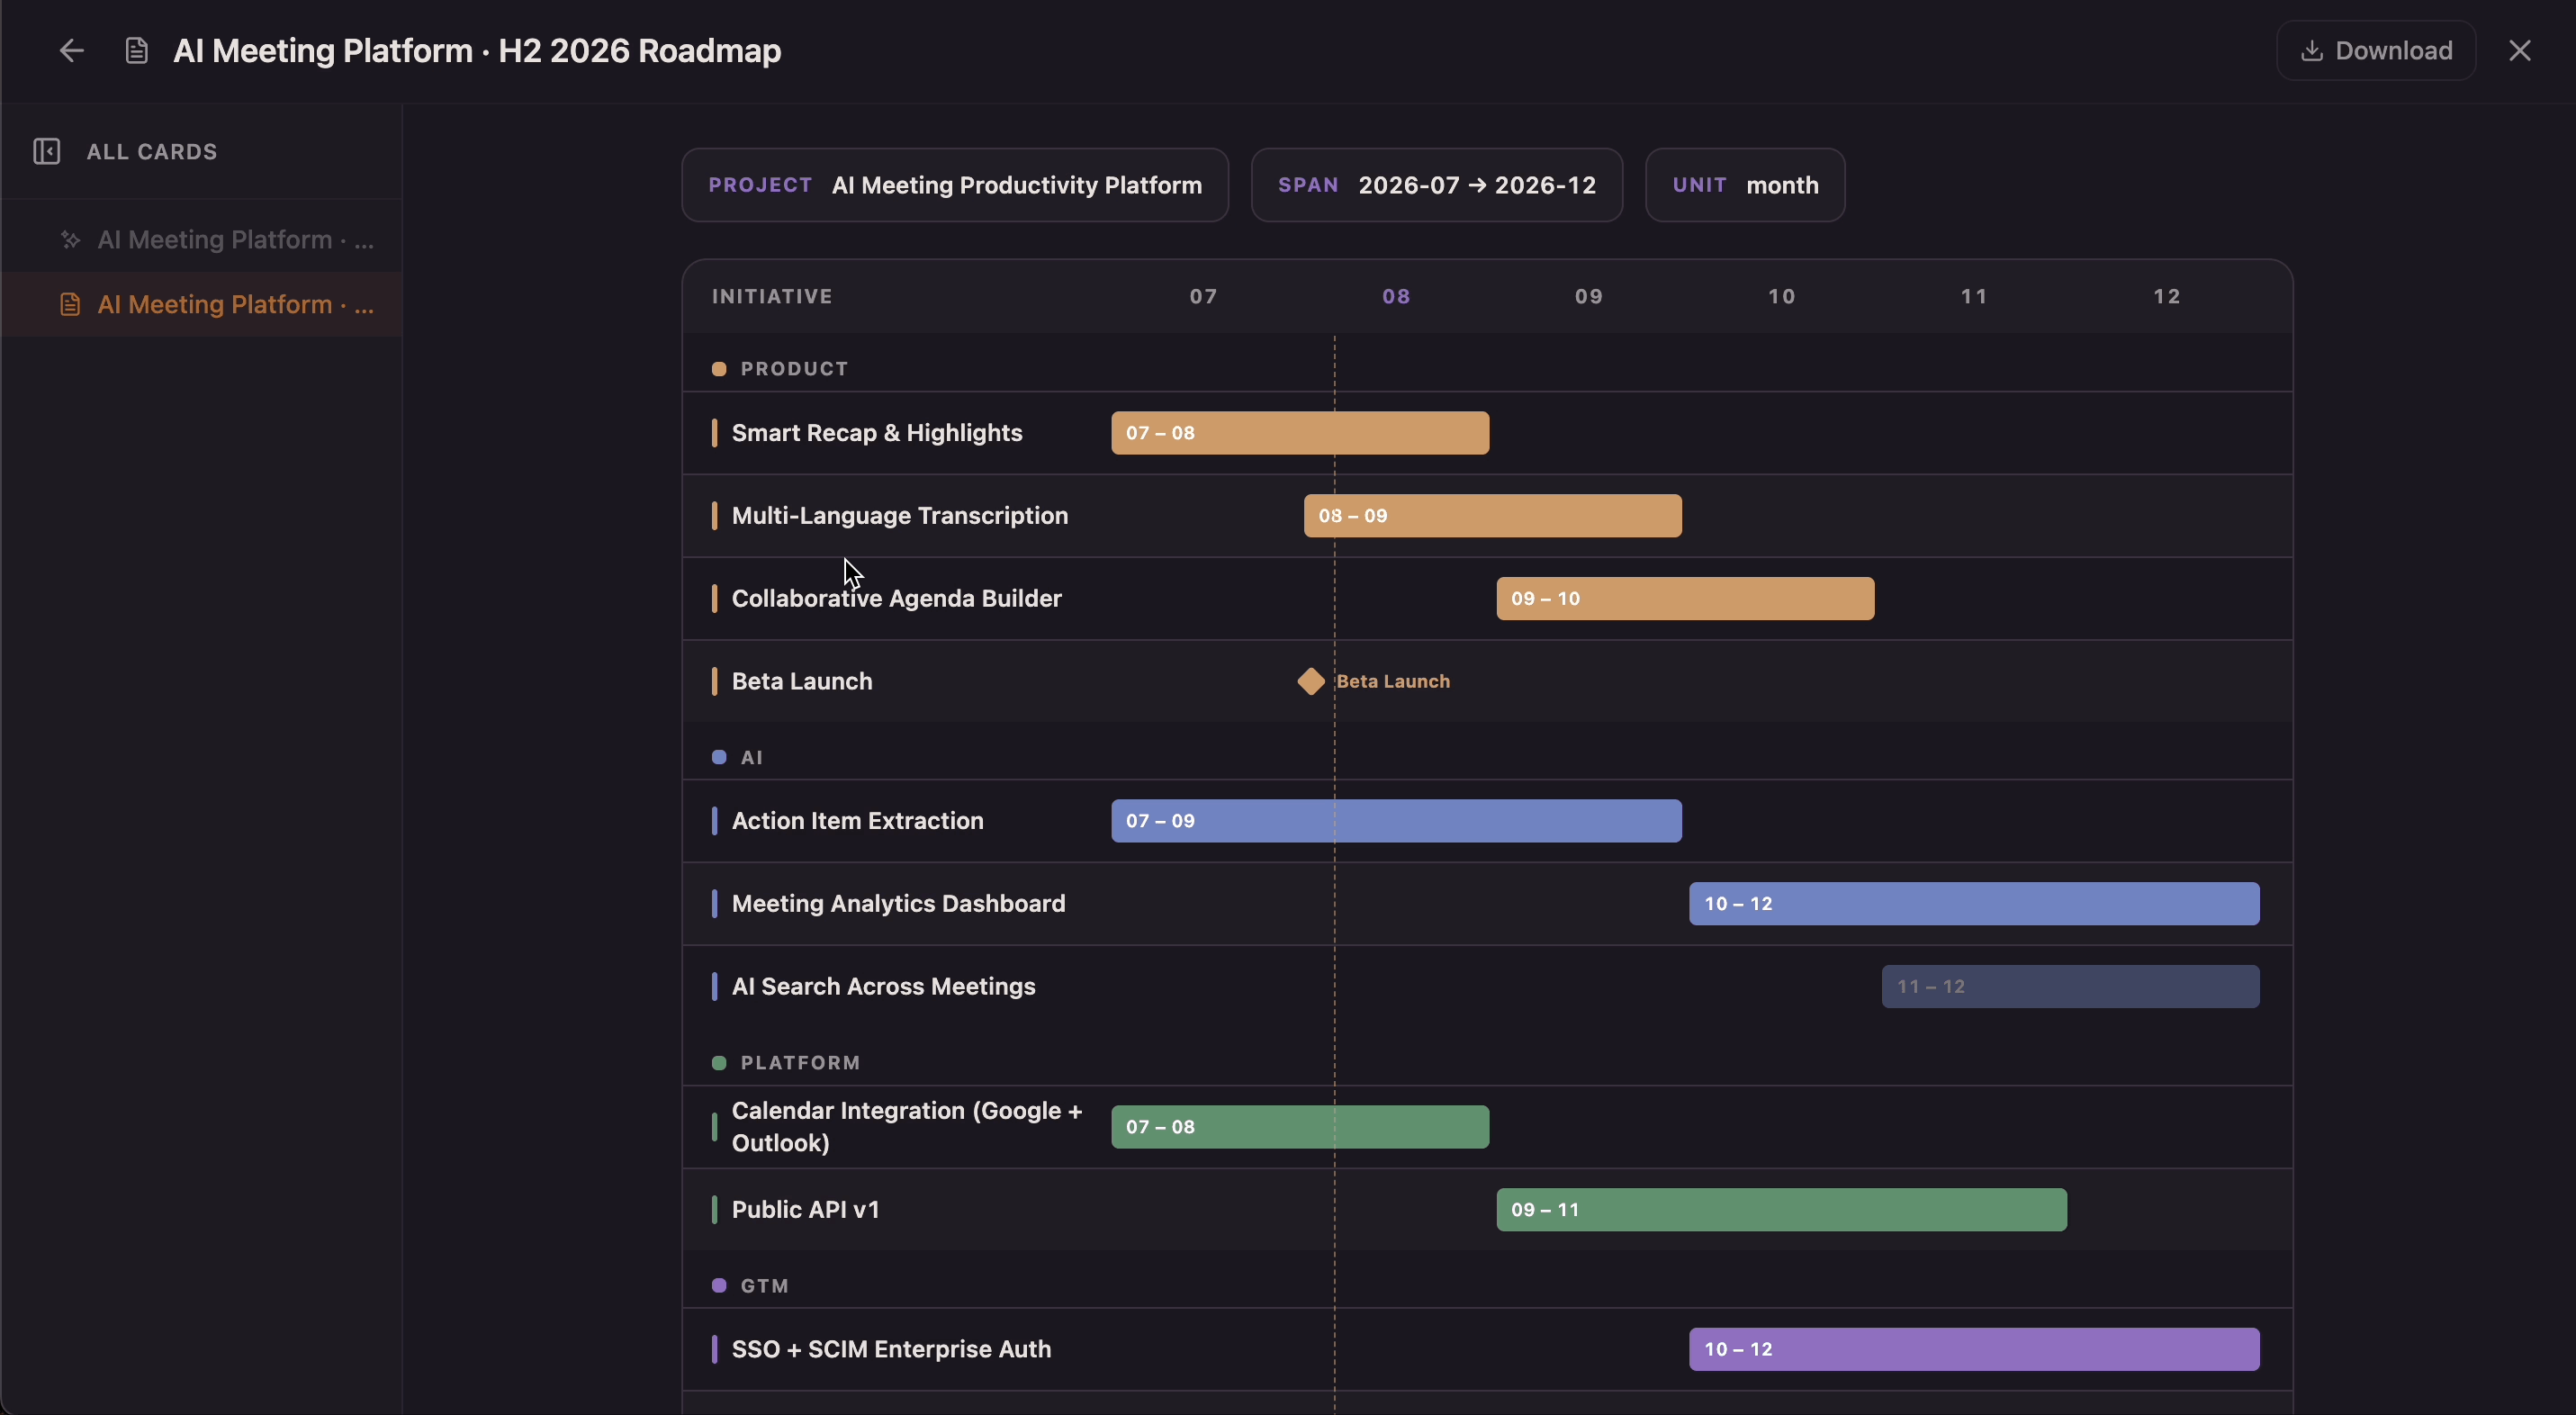Select the highlighted AI Meeting Platform document card
Screen dimensions: 2576x1415
tap(202, 304)
